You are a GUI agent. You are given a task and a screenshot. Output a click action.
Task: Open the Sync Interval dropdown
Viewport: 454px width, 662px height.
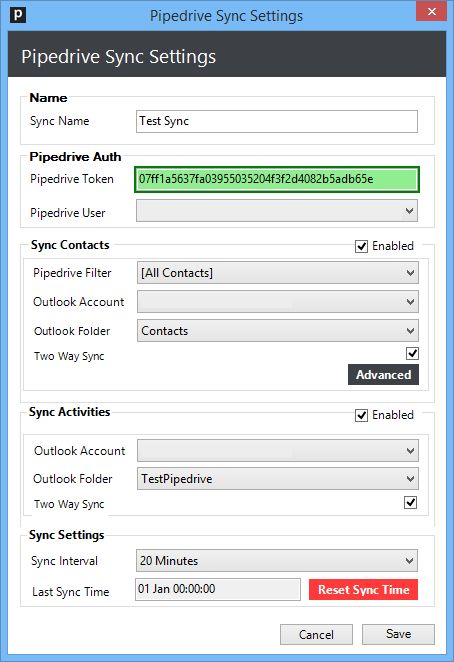point(277,561)
